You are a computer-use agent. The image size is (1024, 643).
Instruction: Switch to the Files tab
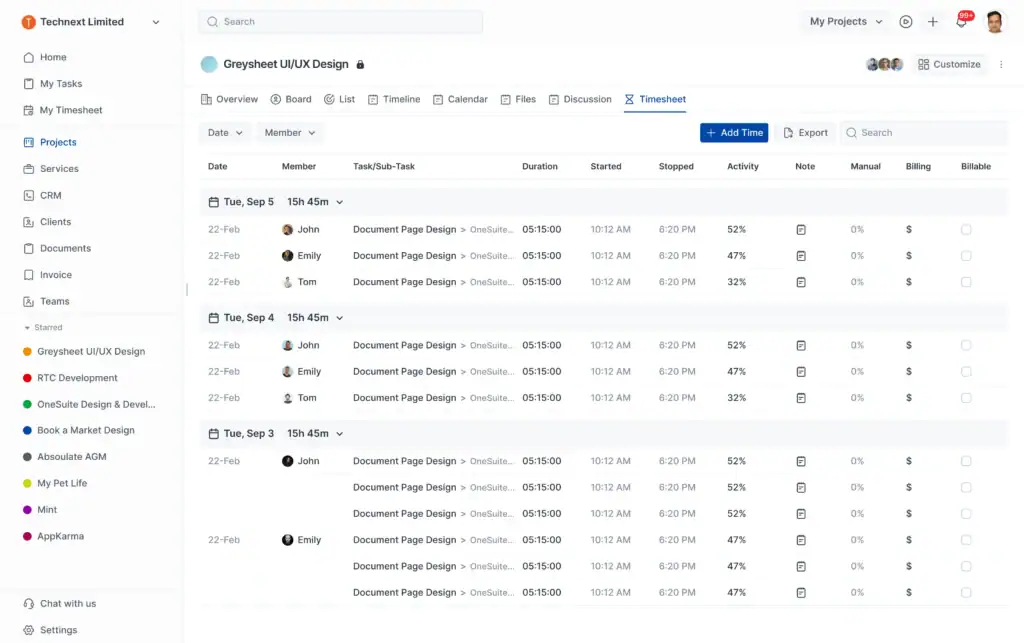pos(518,99)
